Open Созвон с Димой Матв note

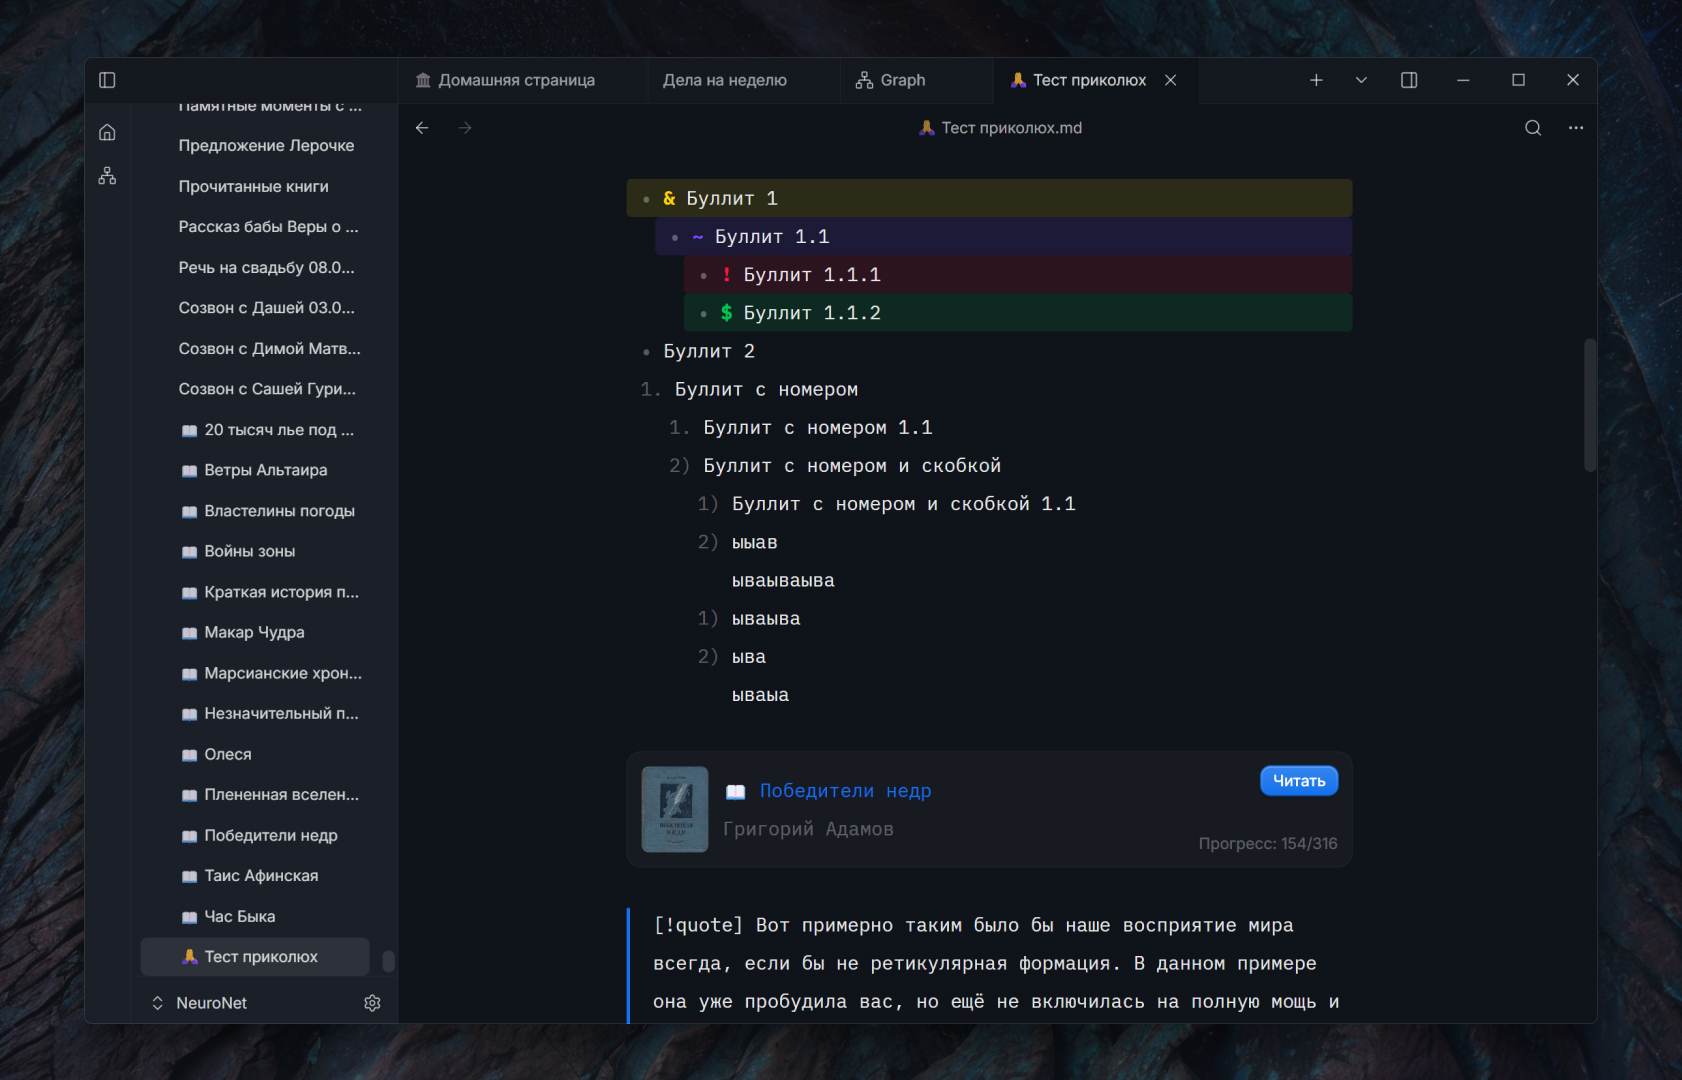click(x=269, y=349)
